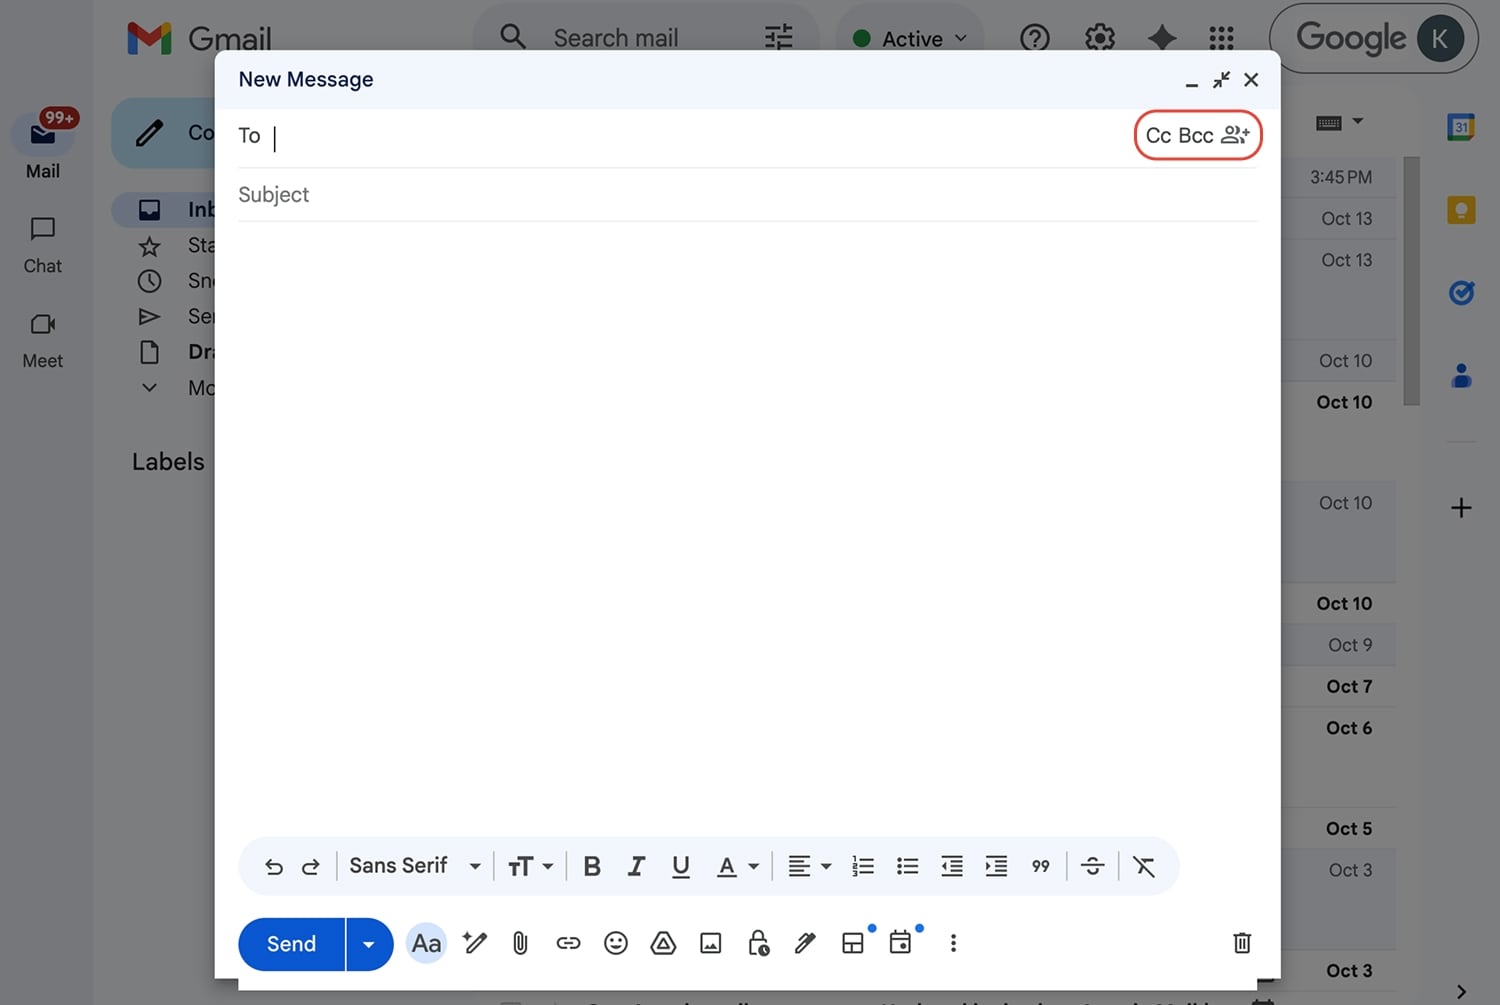Send the email

click(291, 944)
